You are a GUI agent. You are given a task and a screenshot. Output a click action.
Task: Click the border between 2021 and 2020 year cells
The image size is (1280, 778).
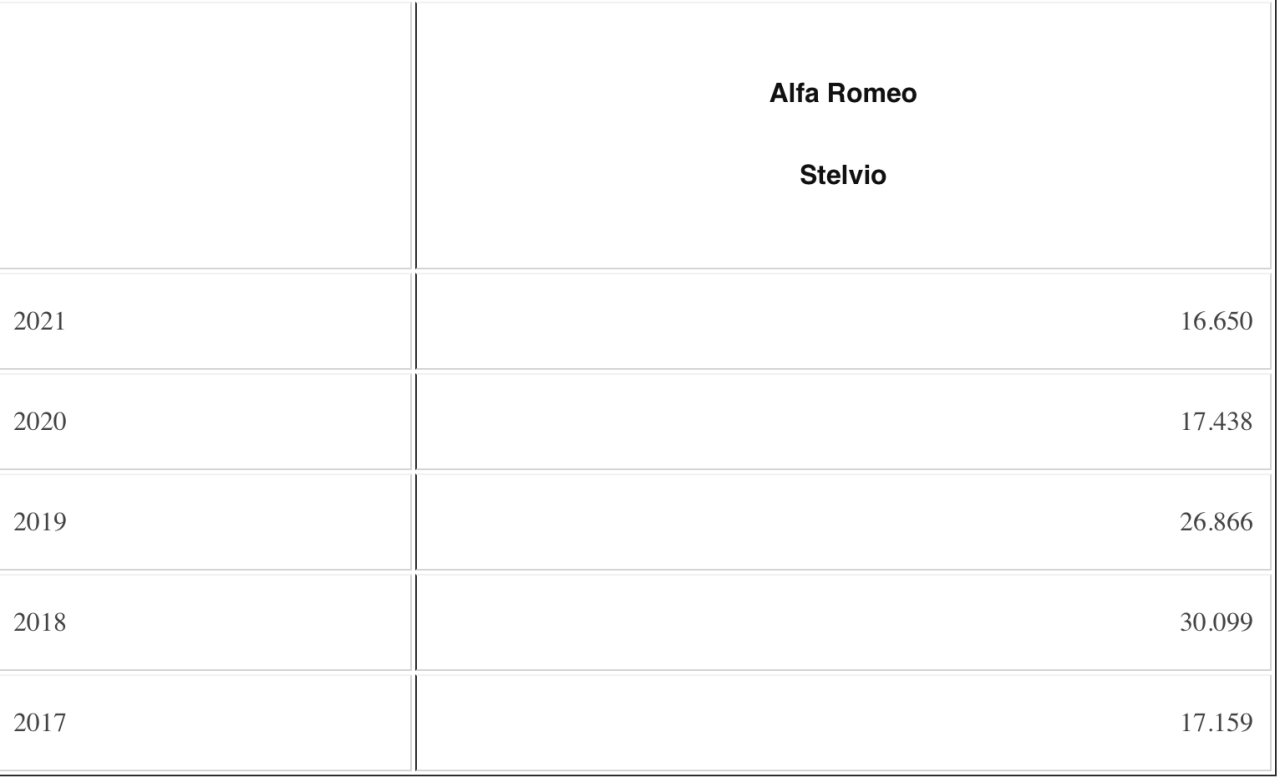click(205, 371)
